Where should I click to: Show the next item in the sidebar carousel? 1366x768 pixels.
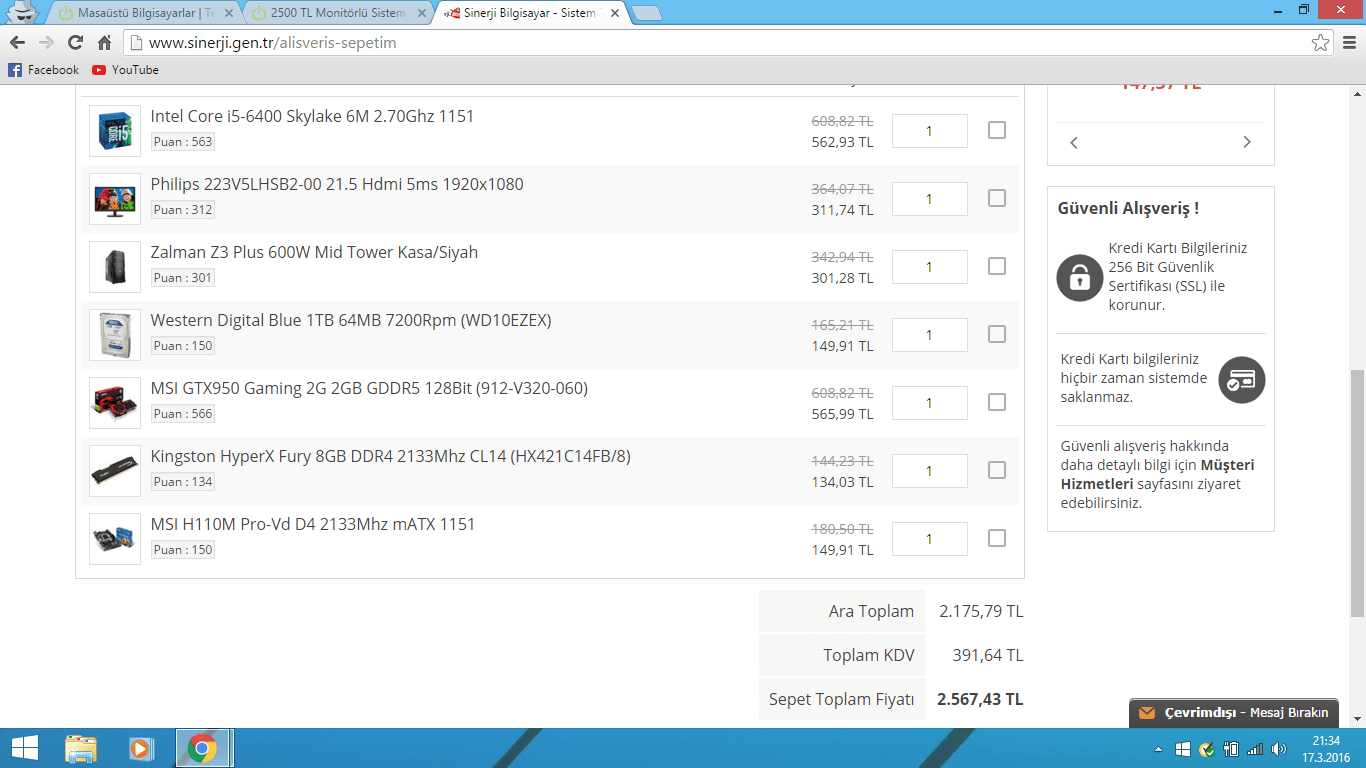click(x=1247, y=142)
